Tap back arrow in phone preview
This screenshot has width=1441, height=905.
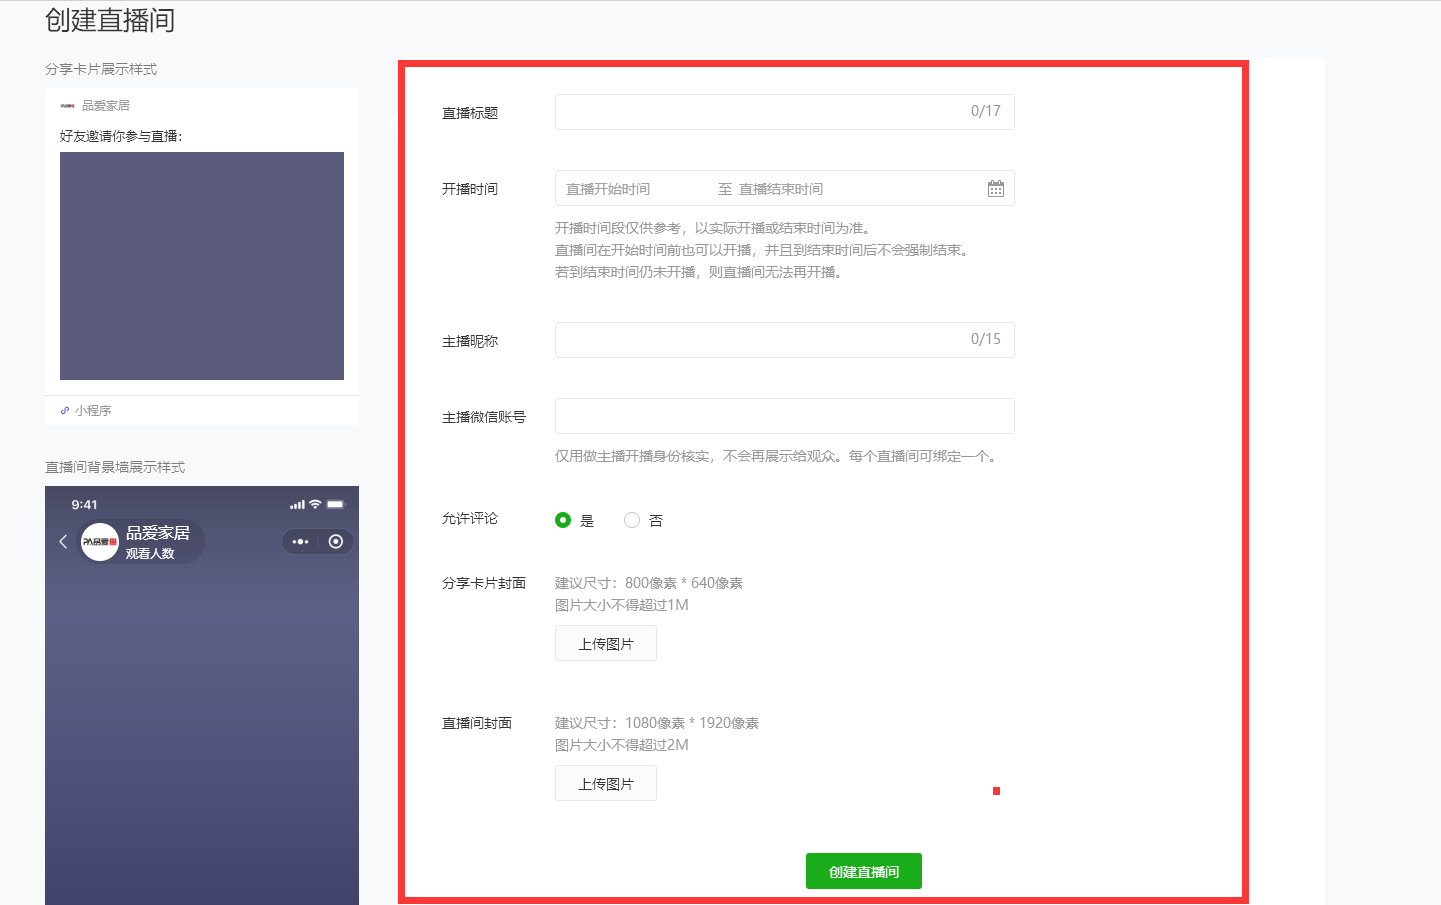[x=63, y=541]
